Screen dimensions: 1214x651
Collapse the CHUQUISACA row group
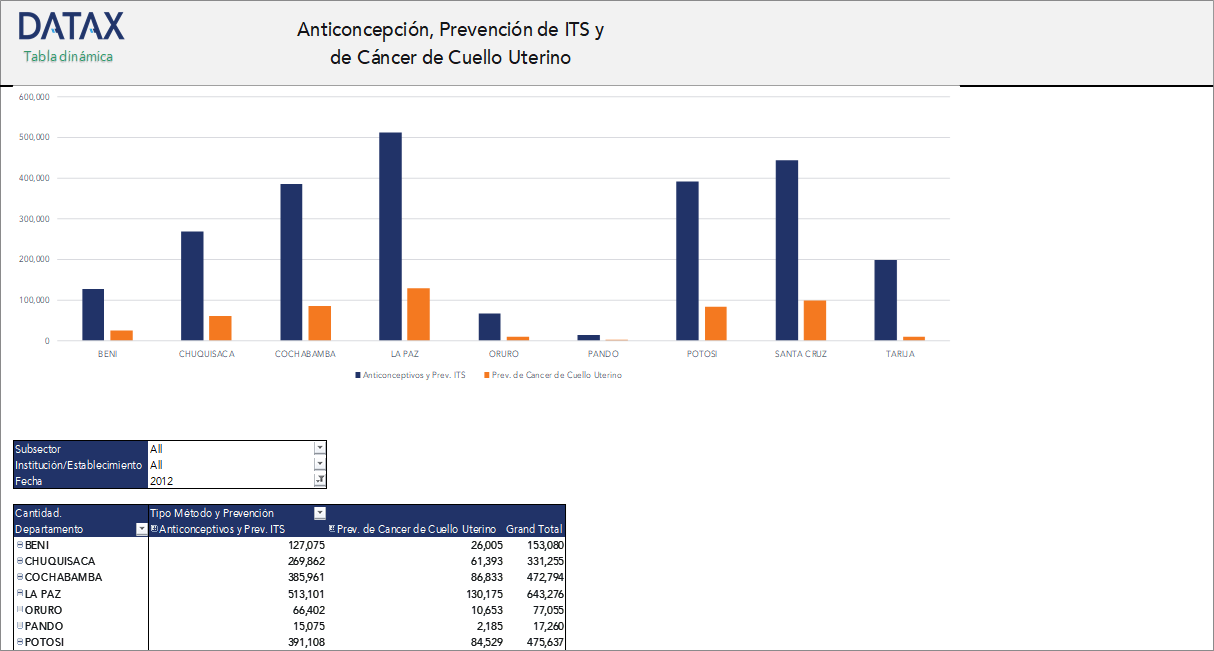[20, 561]
